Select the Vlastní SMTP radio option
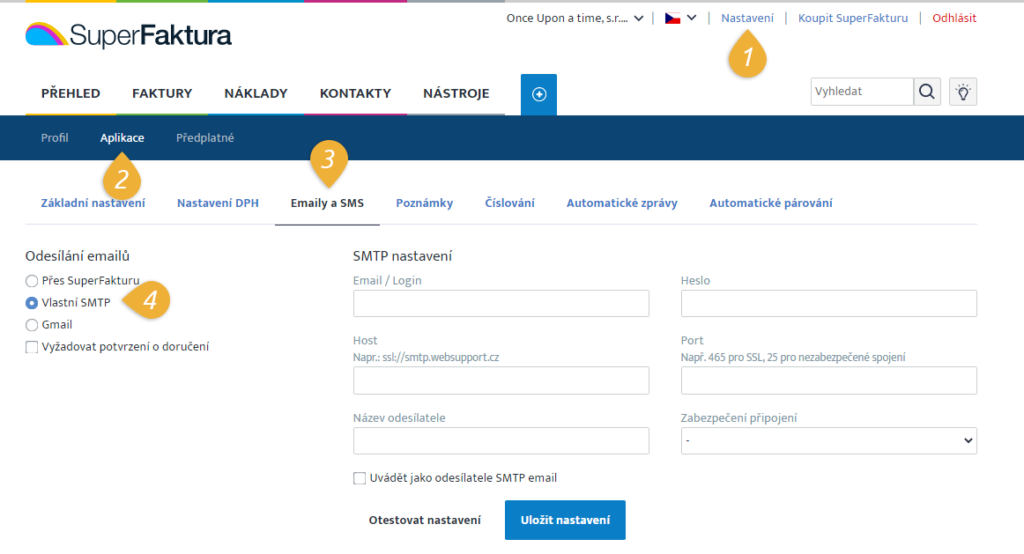 (31, 303)
